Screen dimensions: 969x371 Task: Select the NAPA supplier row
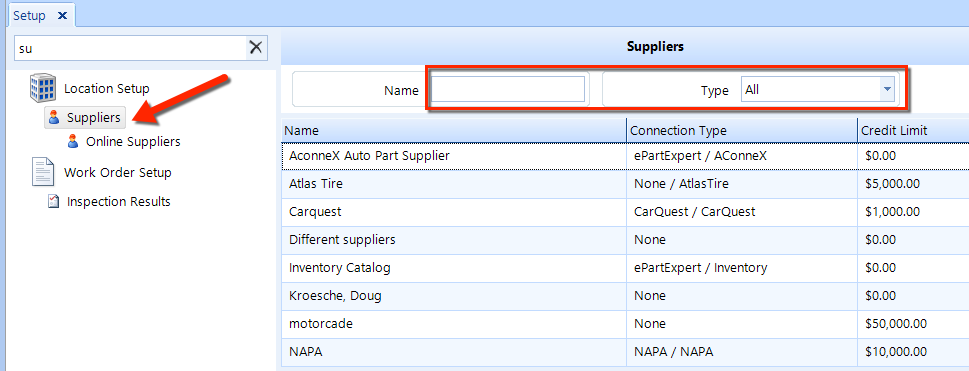tap(625, 352)
